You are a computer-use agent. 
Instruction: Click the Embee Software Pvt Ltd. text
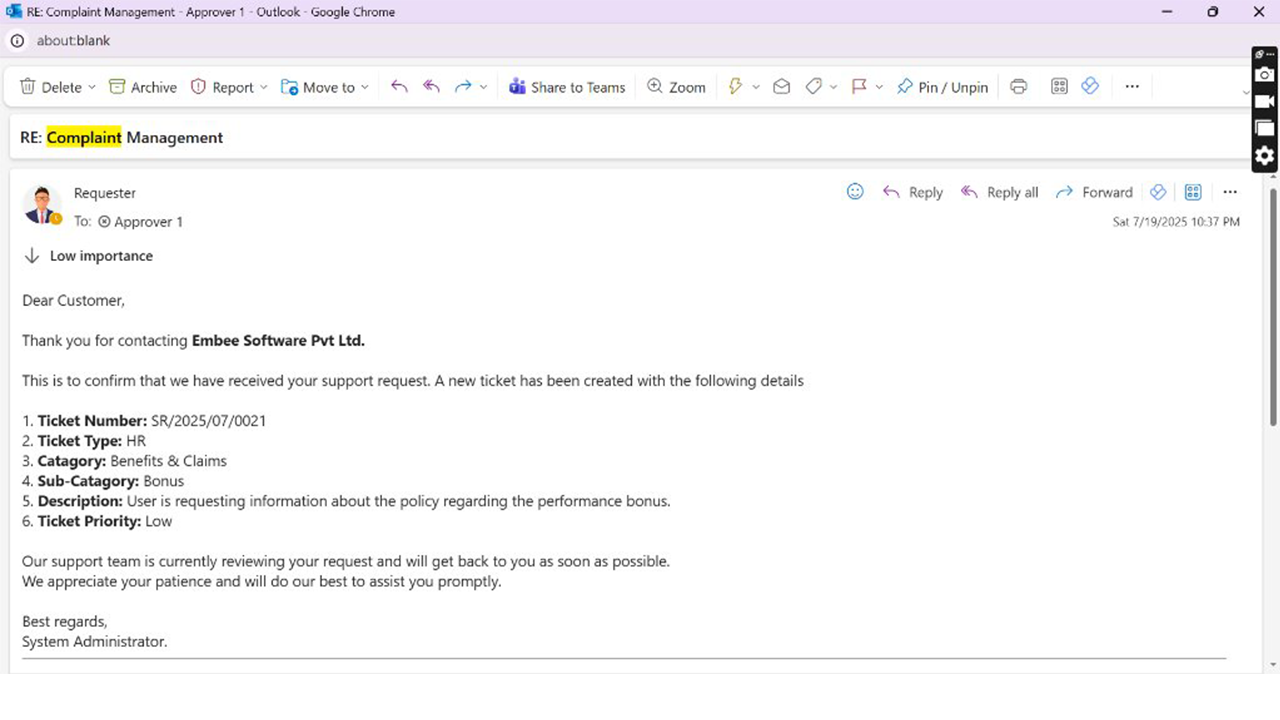(x=278, y=341)
